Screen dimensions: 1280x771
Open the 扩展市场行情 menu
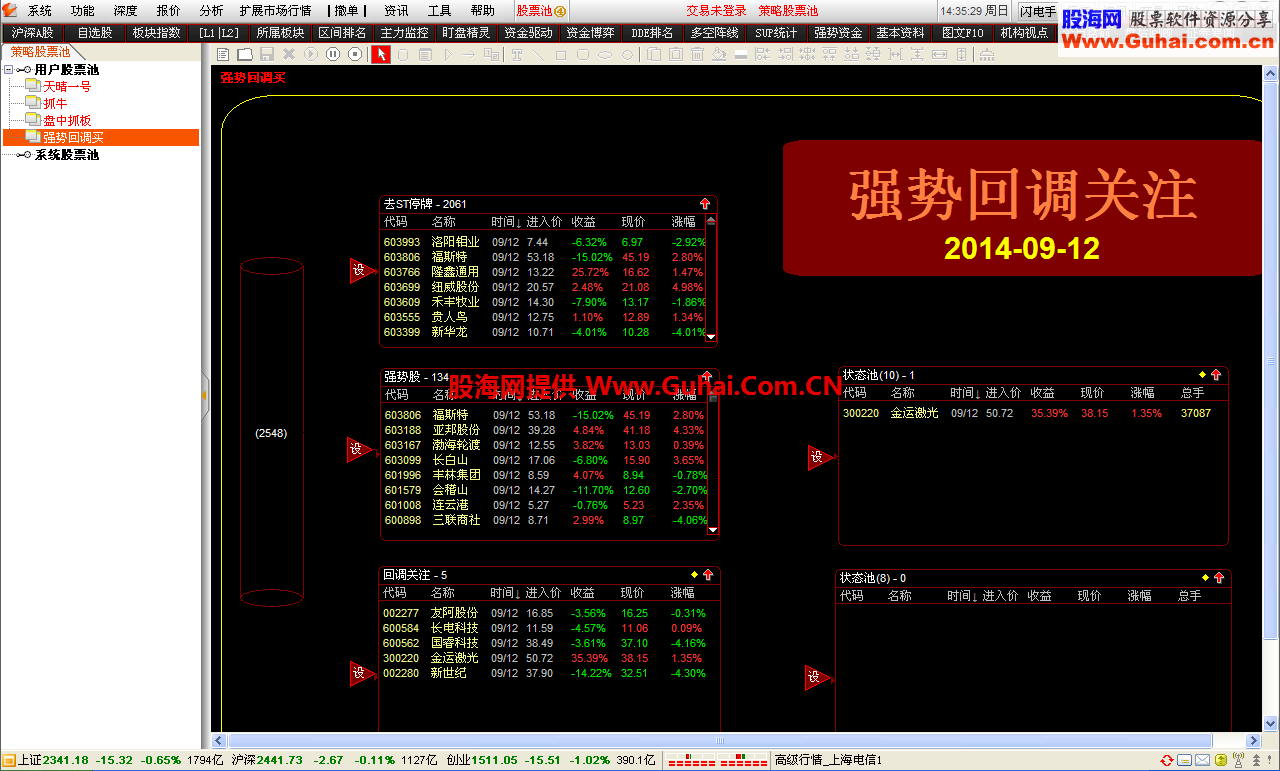pyautogui.click(x=275, y=11)
